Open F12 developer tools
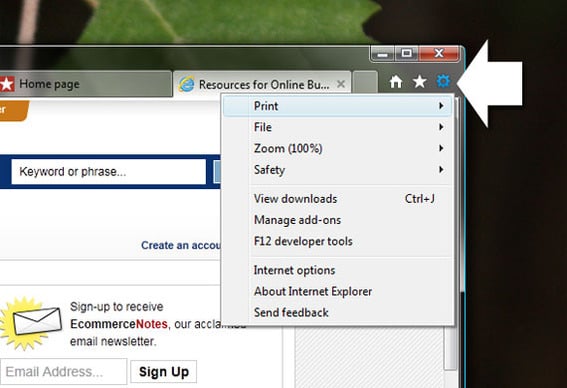Screen dimensions: 567x388 tap(337, 241)
